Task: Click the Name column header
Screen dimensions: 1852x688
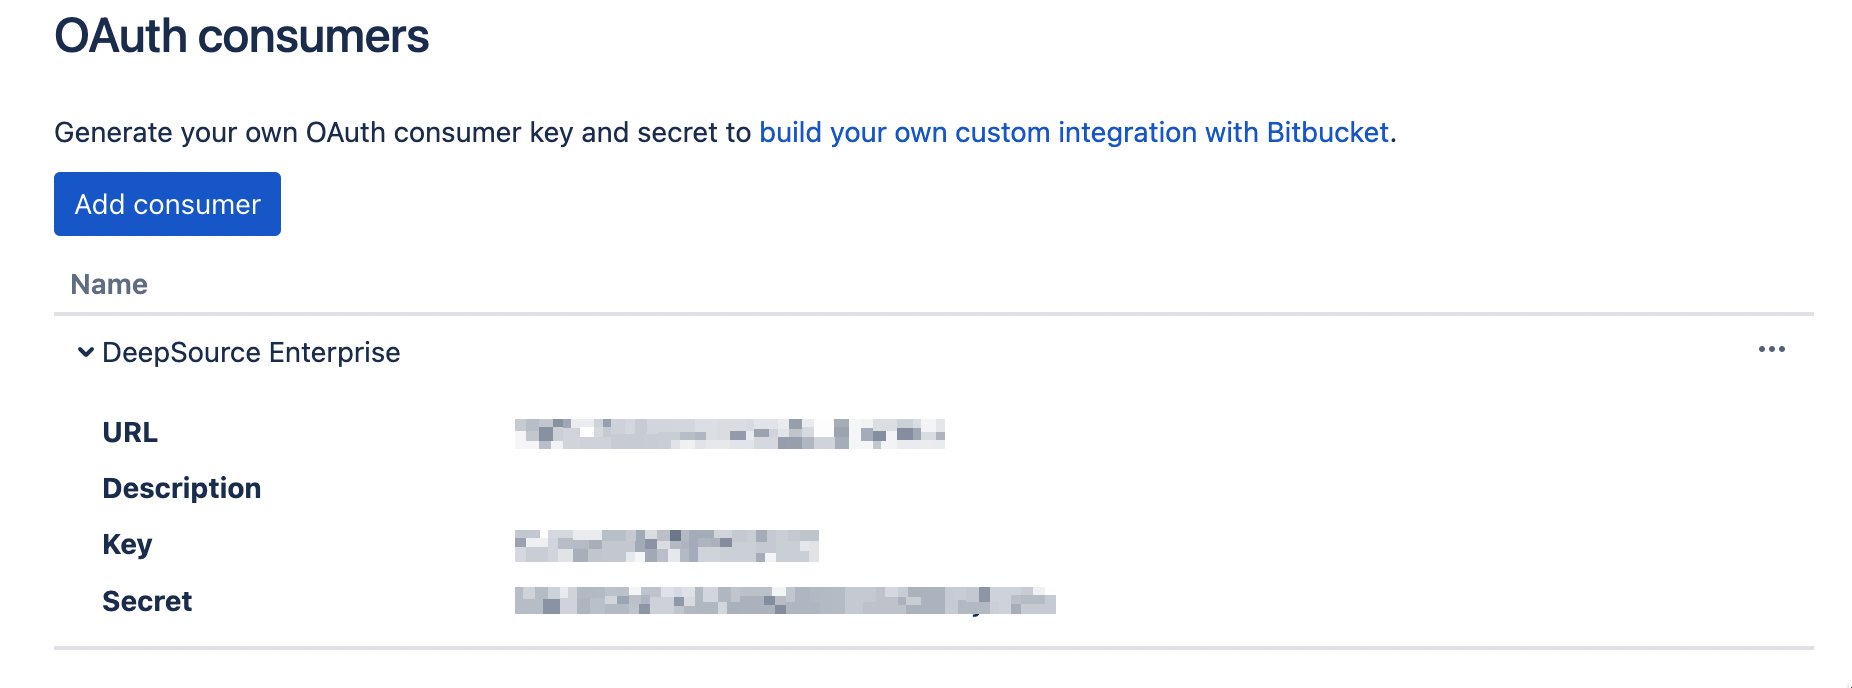Action: (x=108, y=283)
